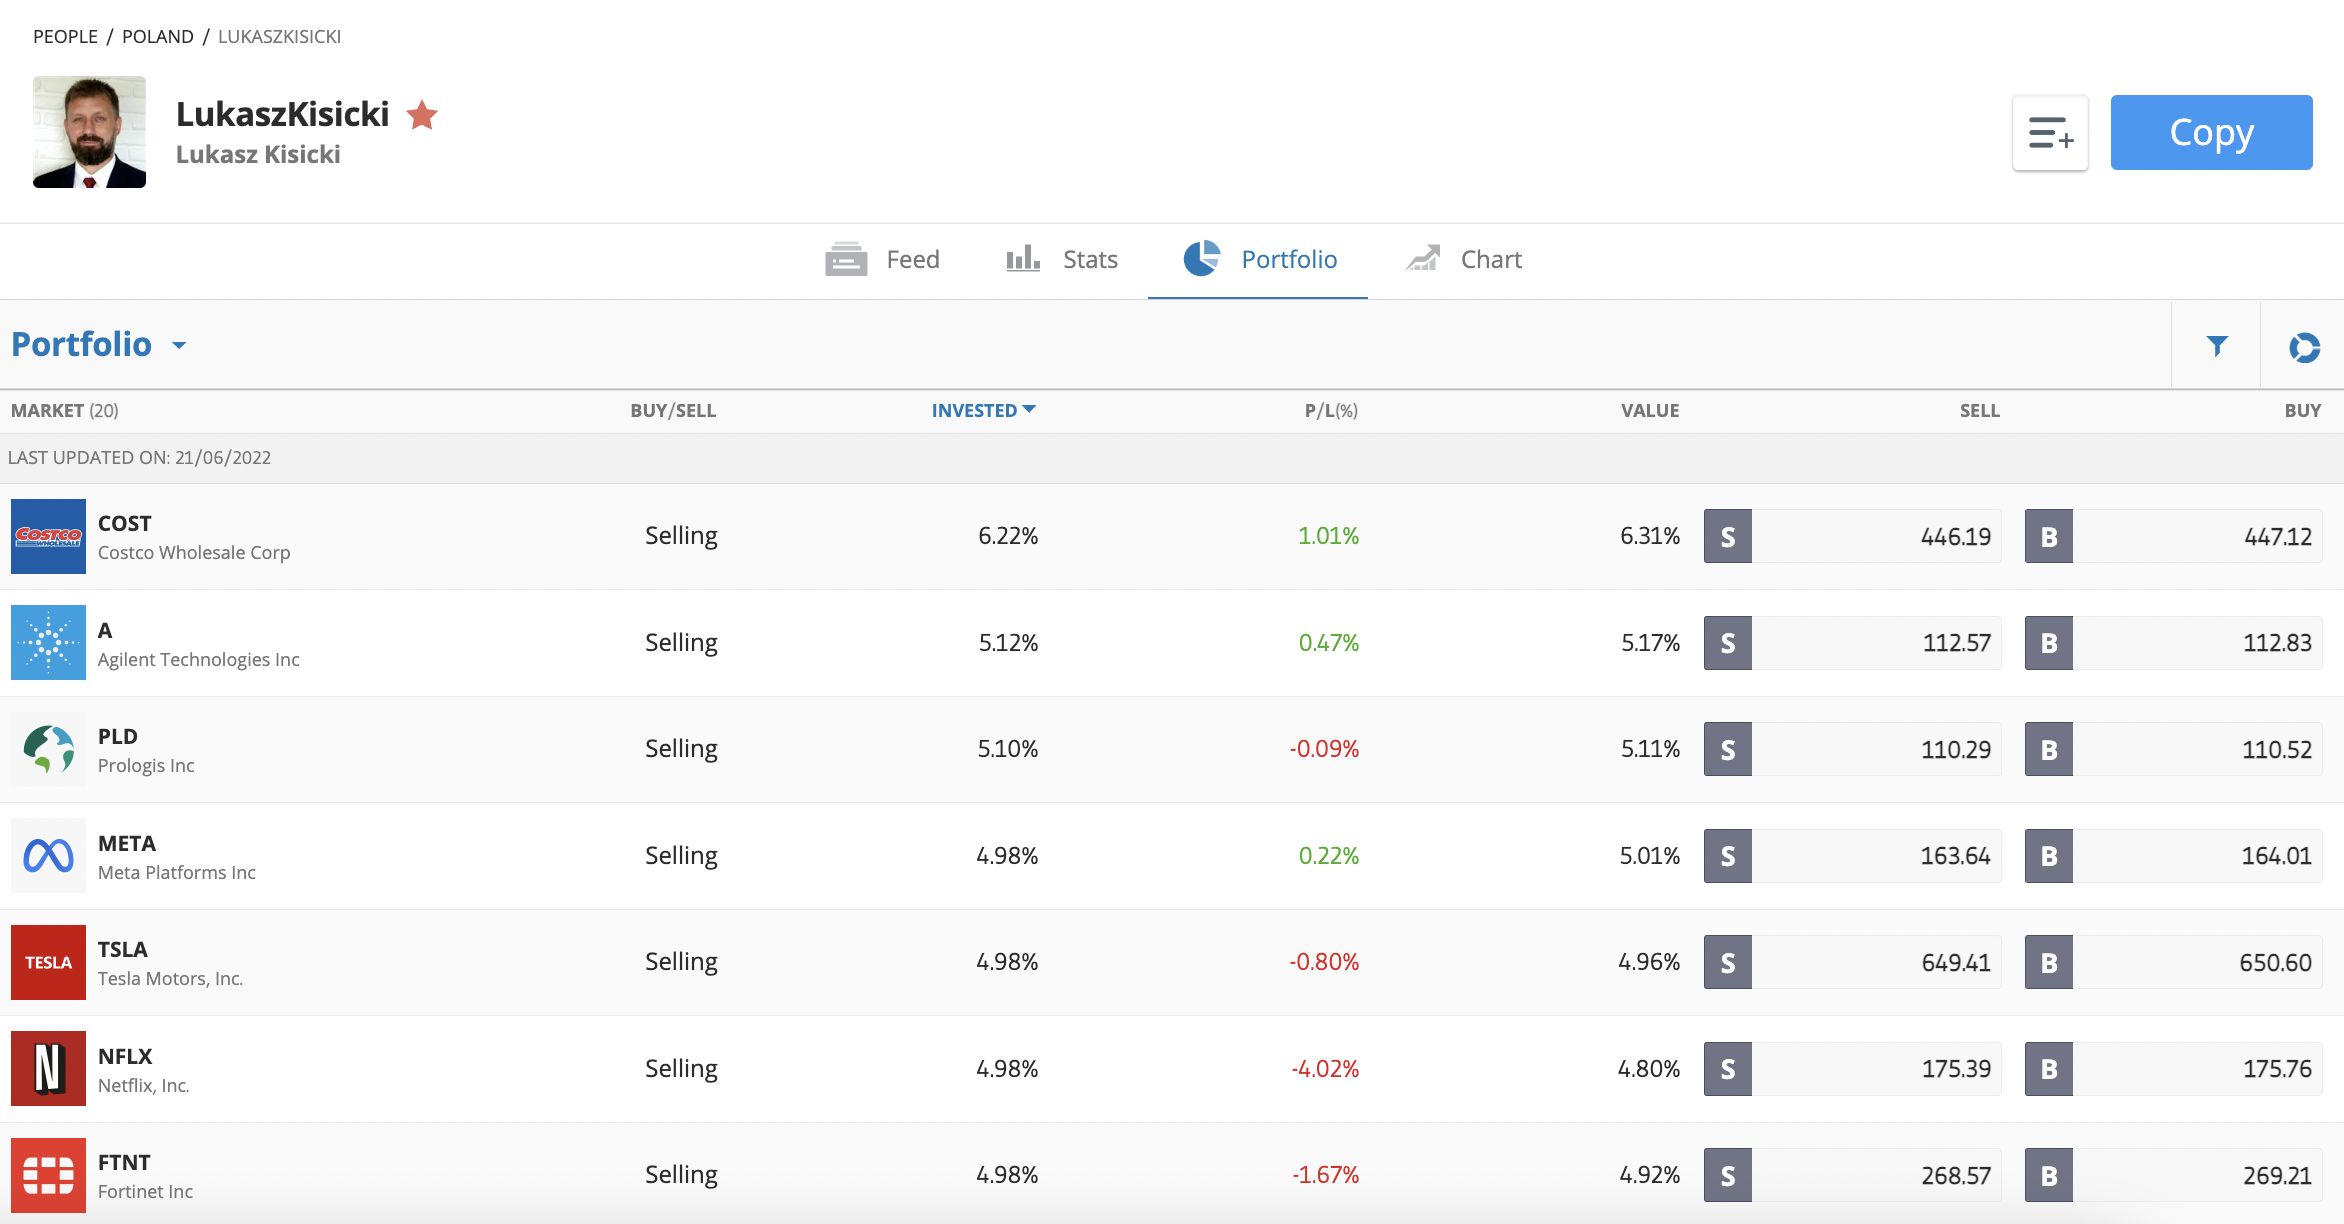Click the S sell button for Agilent

pos(1727,643)
